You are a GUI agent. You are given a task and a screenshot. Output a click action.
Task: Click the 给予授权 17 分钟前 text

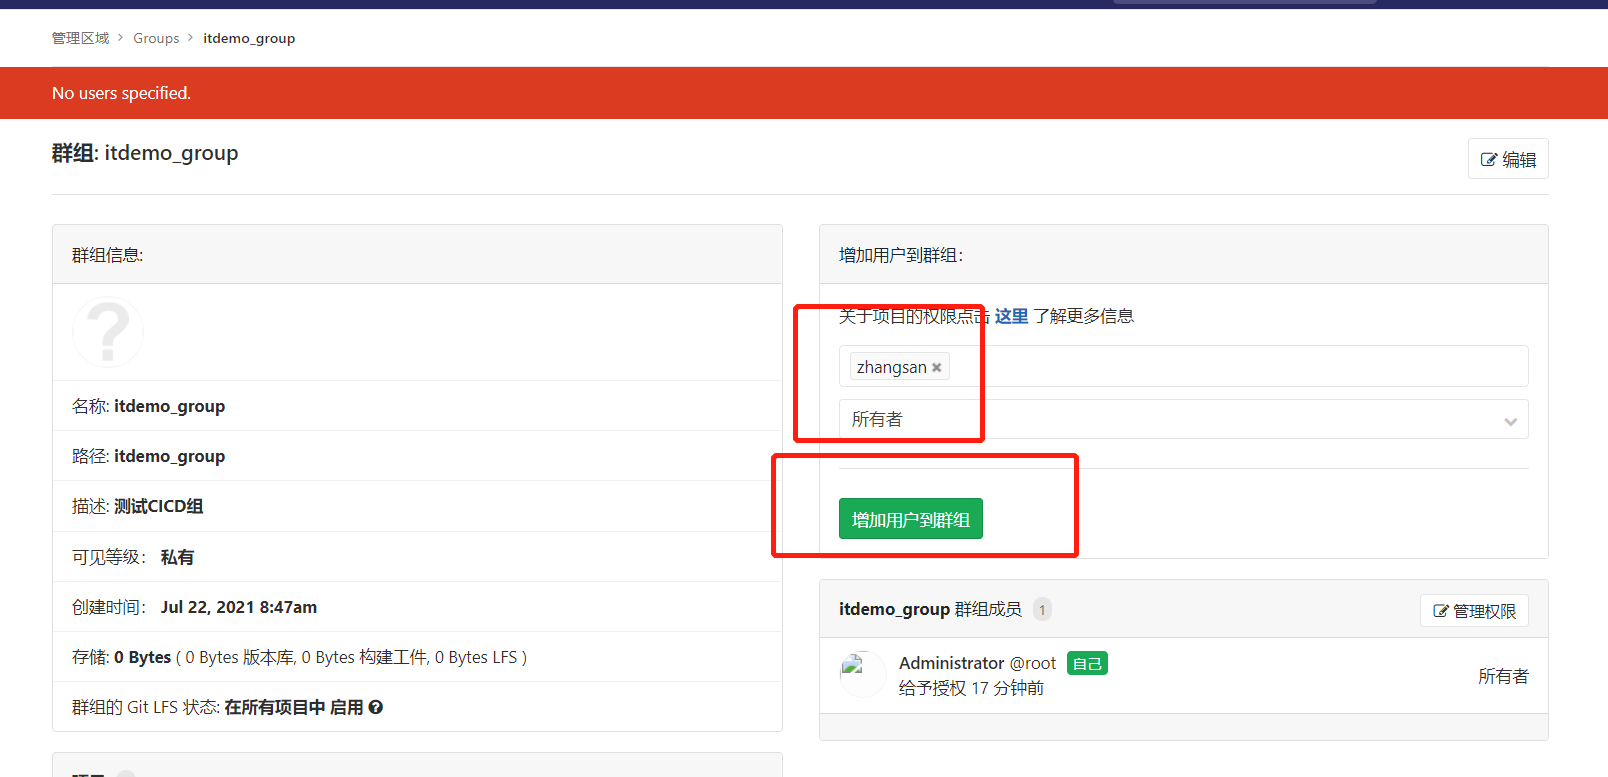[971, 688]
